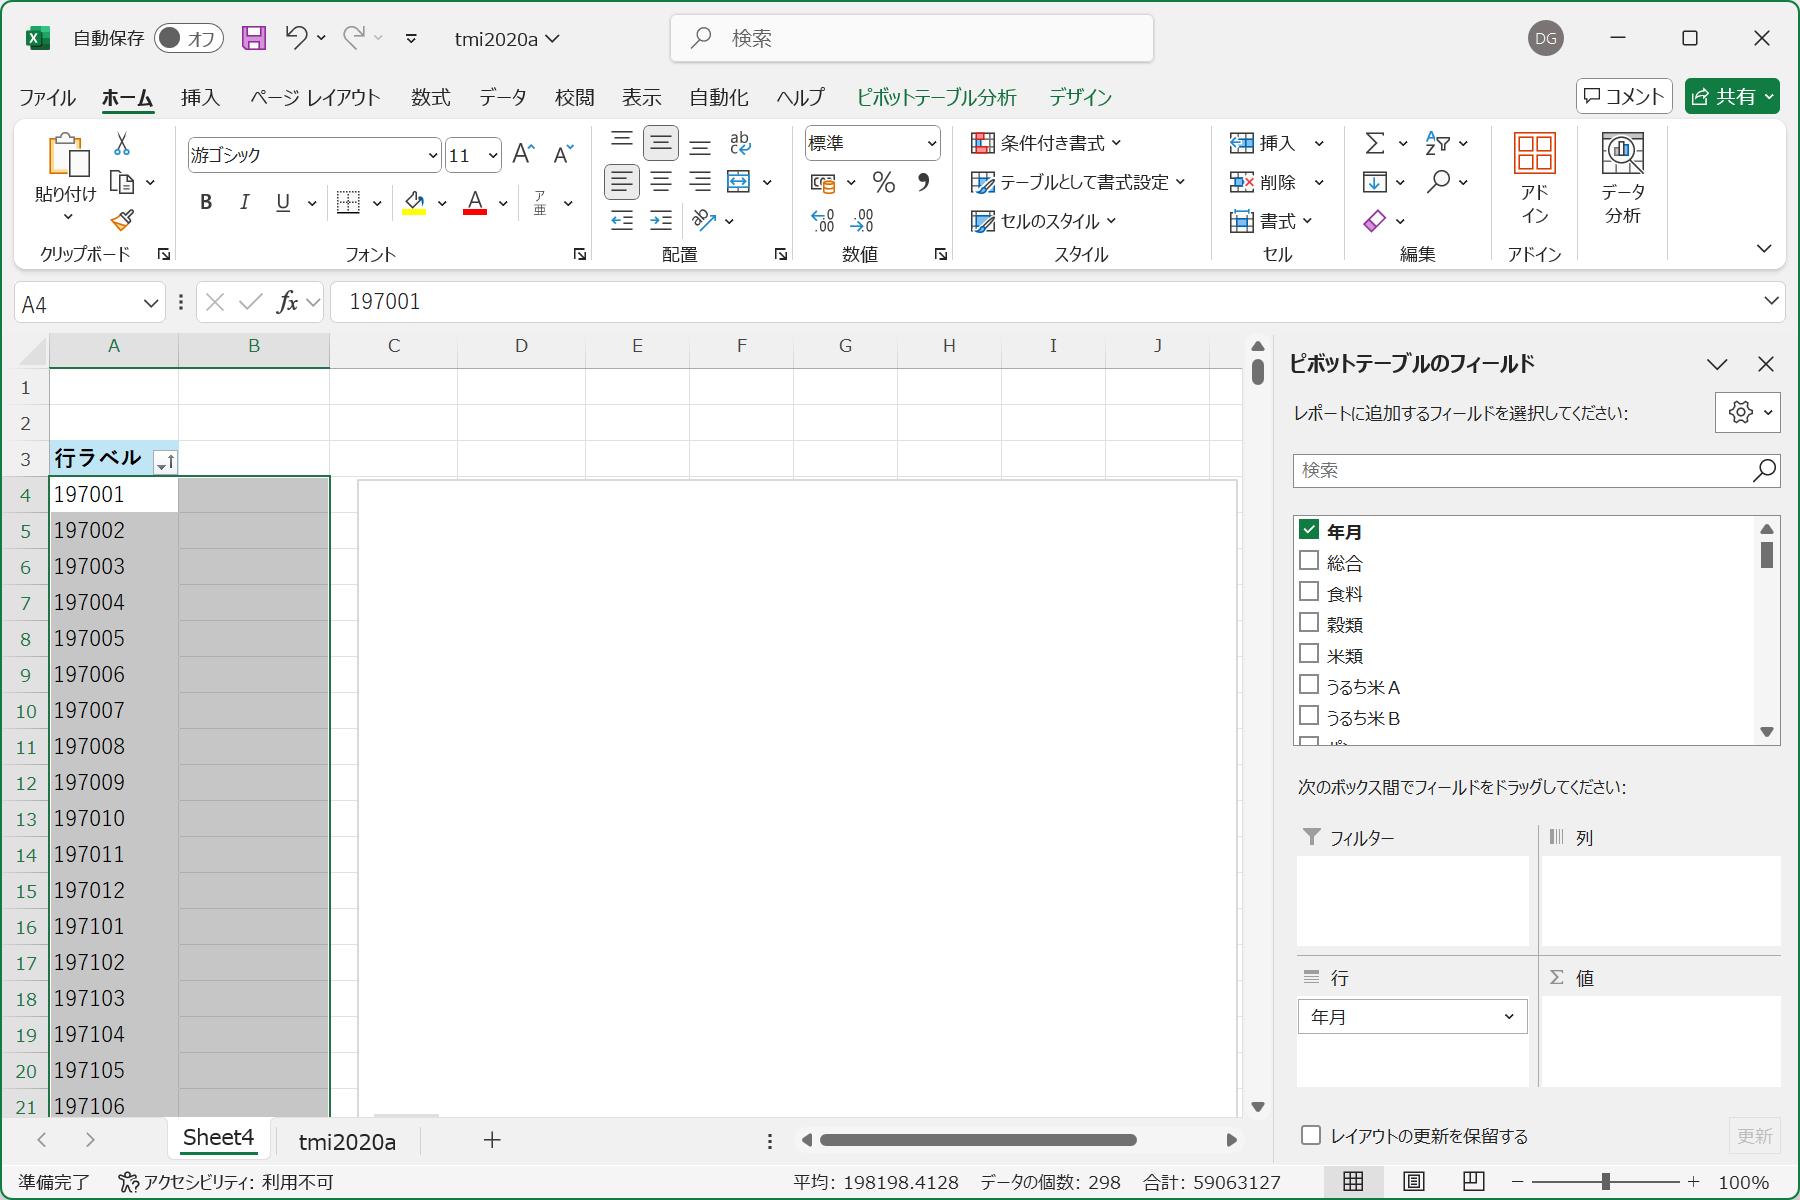
Task: Check the 総合 field checkbox
Action: click(x=1309, y=560)
